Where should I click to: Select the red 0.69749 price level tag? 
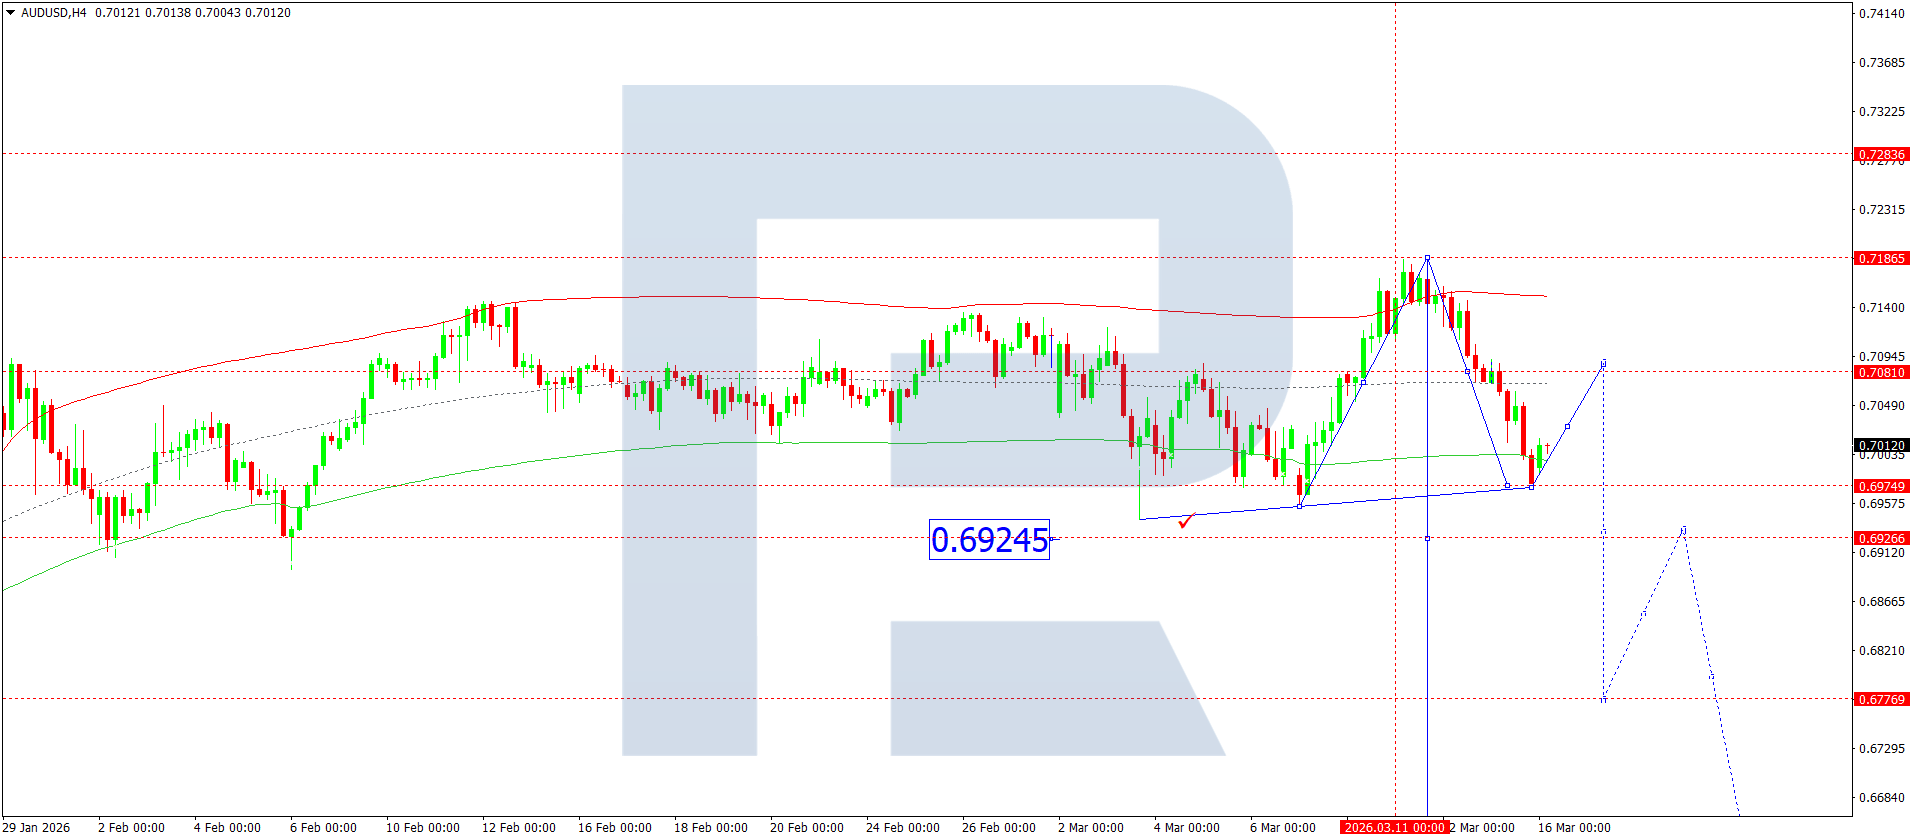pos(1881,486)
